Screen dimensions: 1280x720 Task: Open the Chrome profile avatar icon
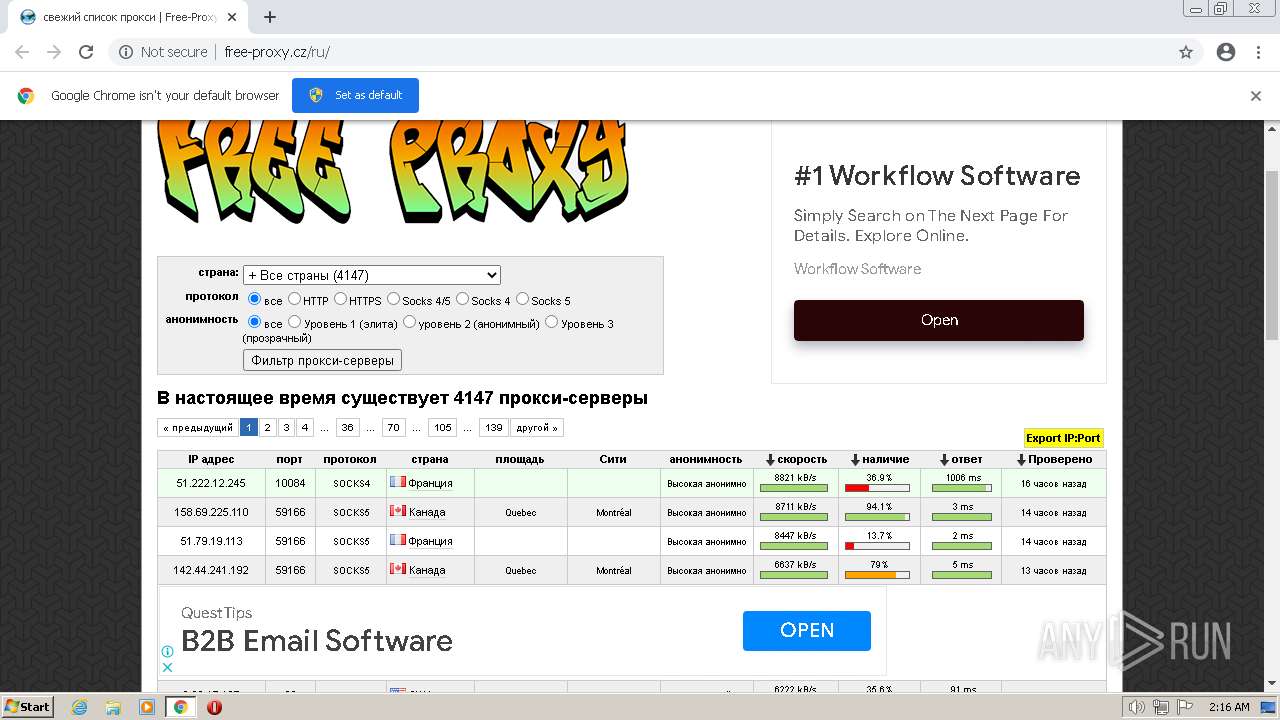(x=1226, y=52)
